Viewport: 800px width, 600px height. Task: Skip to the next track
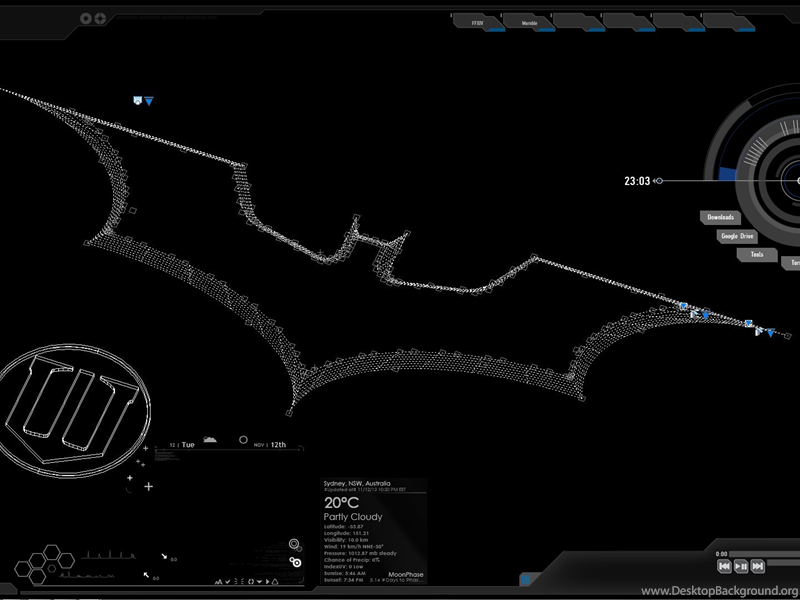(758, 566)
